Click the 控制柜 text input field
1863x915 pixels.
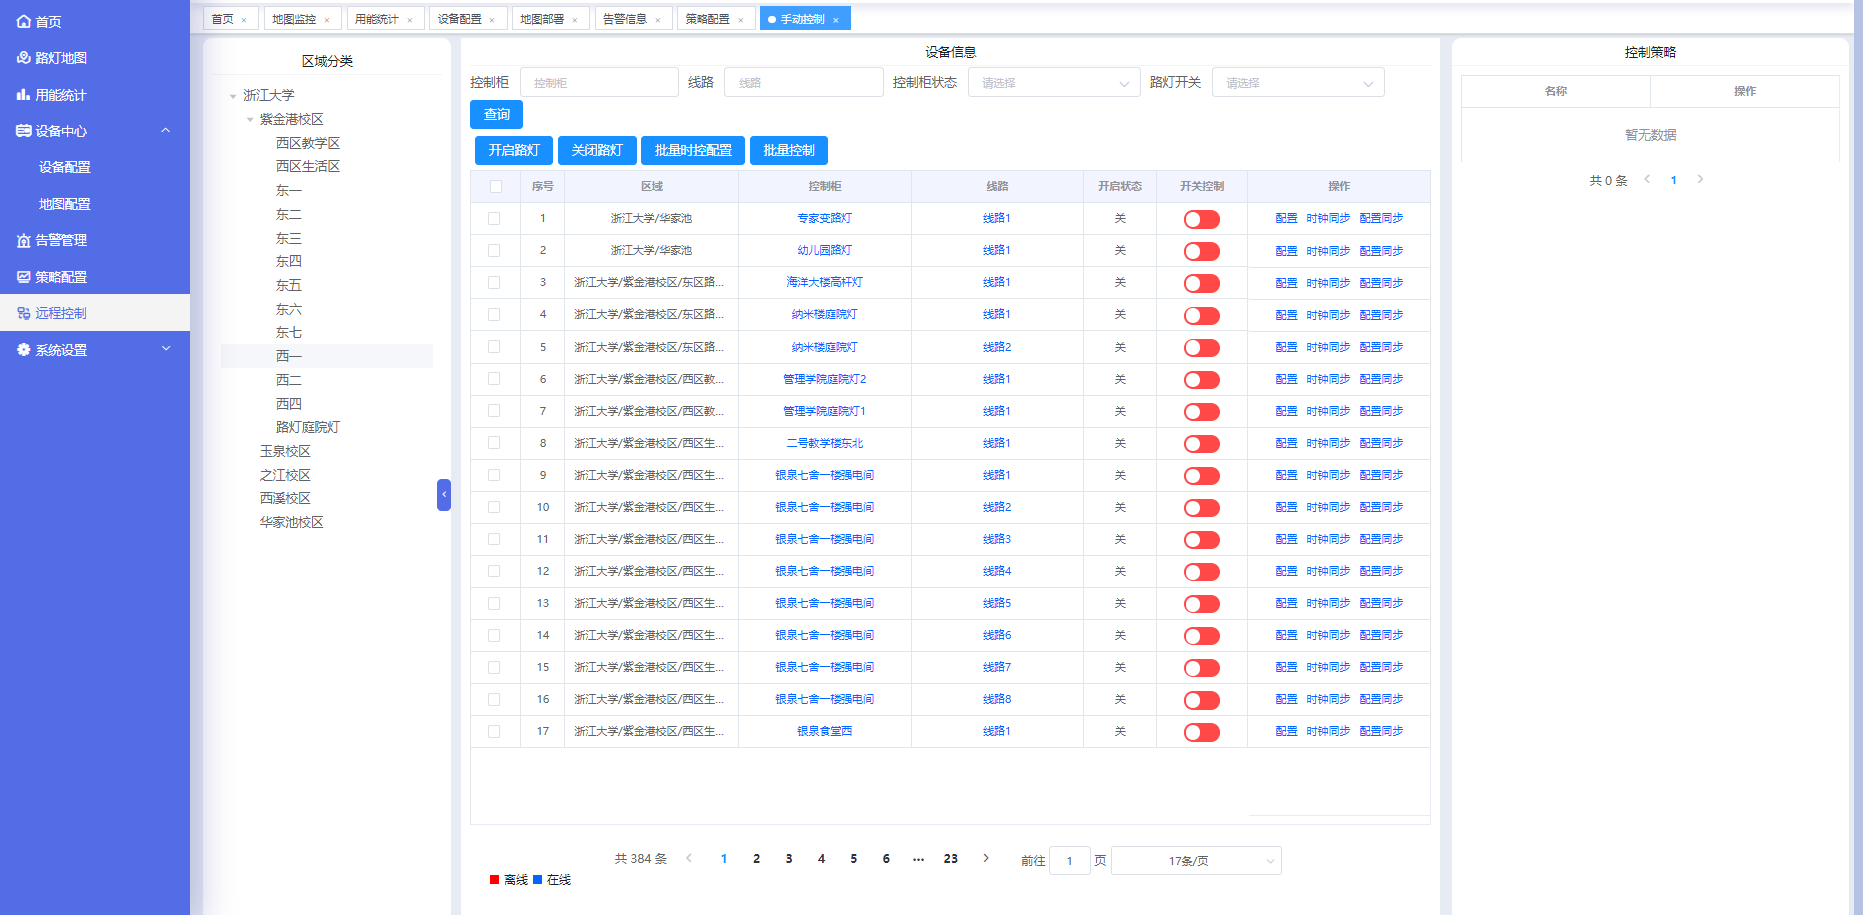(x=599, y=83)
